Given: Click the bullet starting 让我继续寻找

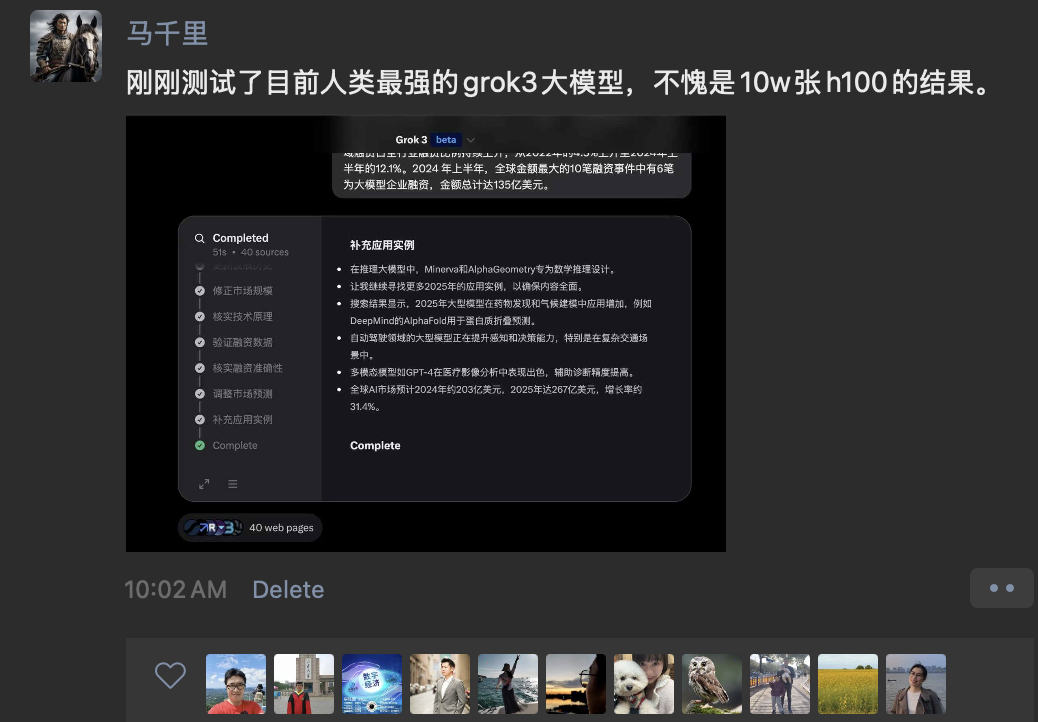Looking at the screenshot, I should click(x=467, y=287).
